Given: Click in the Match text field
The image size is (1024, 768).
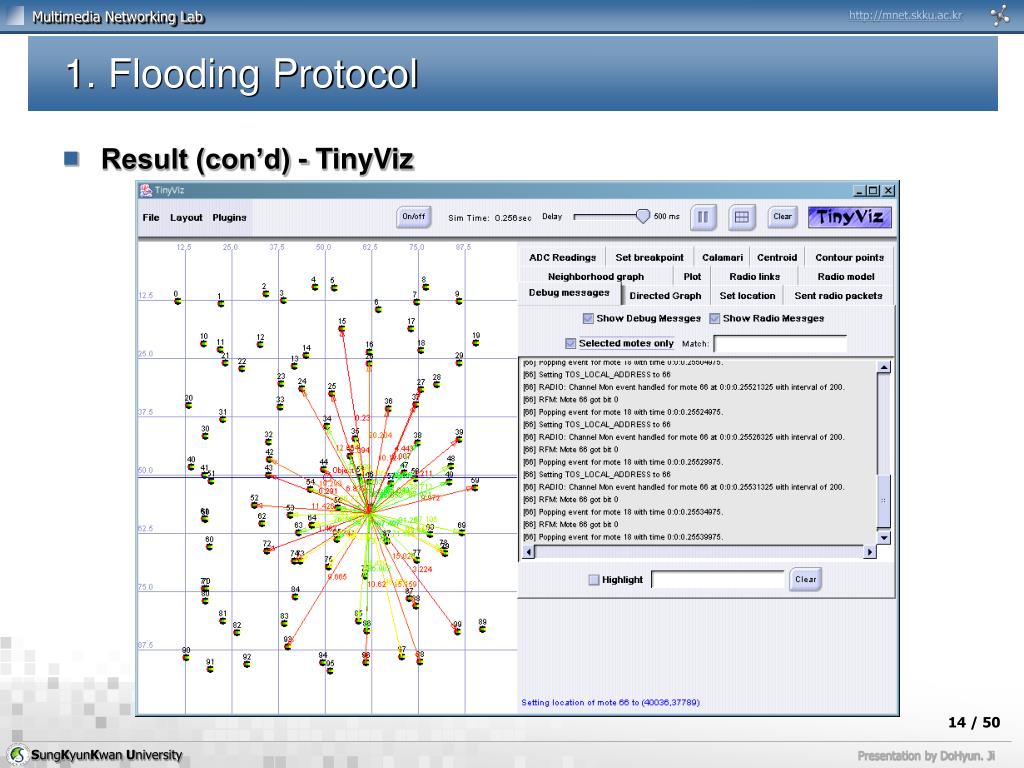Looking at the screenshot, I should 780,344.
